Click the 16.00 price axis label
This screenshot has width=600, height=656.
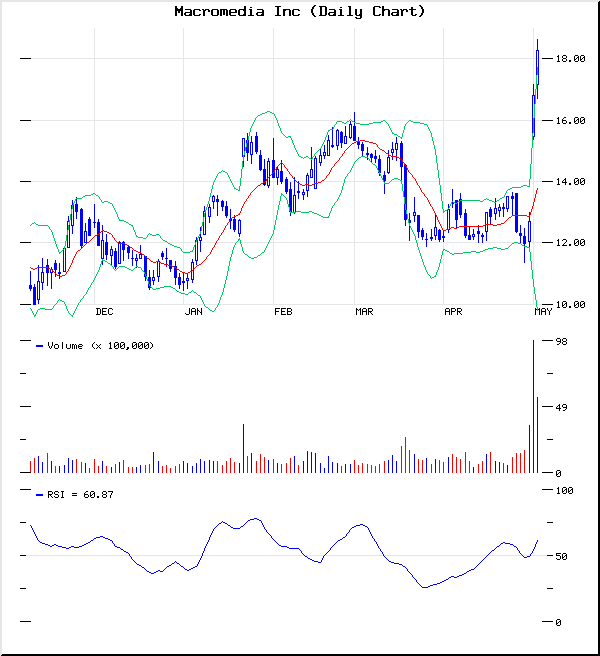click(570, 120)
